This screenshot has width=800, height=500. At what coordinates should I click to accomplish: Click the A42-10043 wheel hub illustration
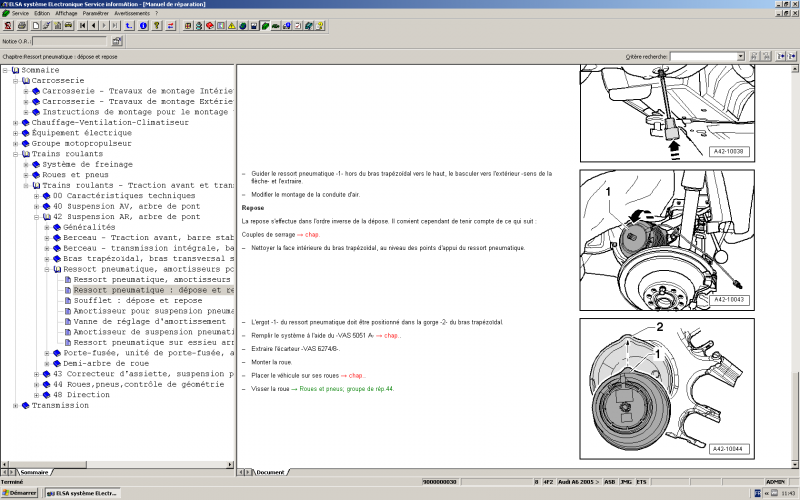[x=667, y=240]
